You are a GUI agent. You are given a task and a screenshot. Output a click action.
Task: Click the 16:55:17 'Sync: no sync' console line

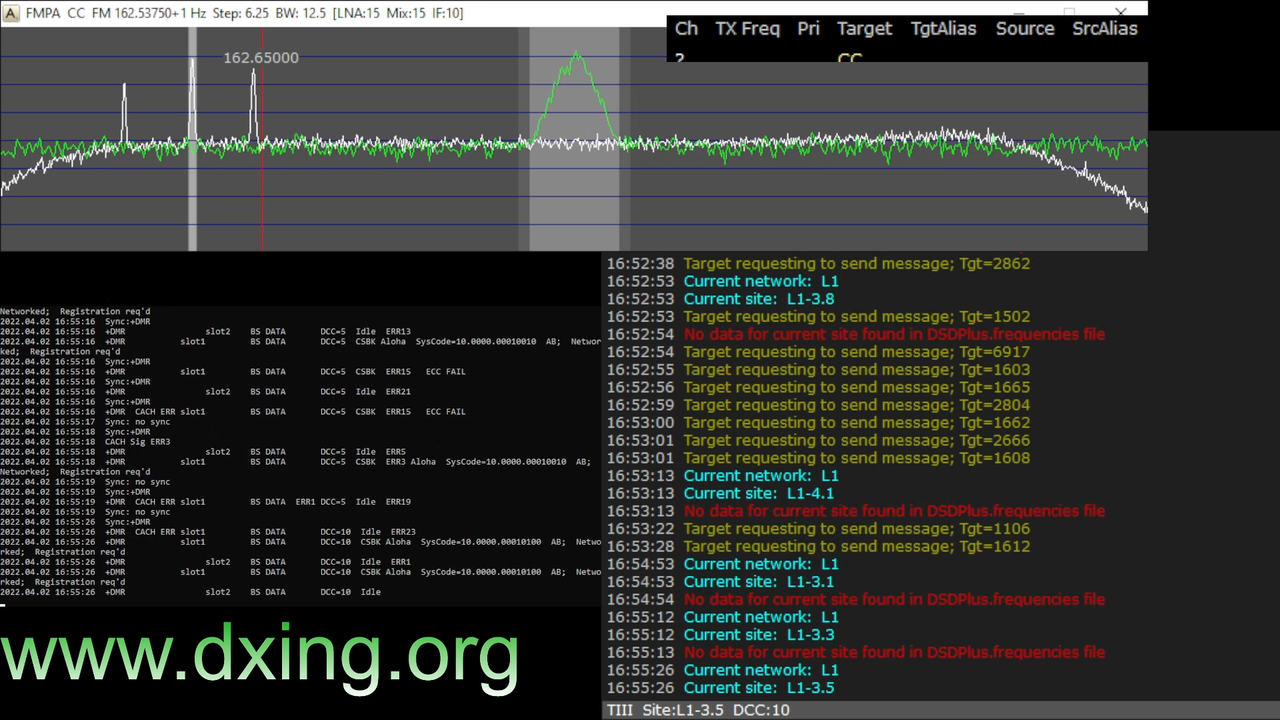click(85, 421)
